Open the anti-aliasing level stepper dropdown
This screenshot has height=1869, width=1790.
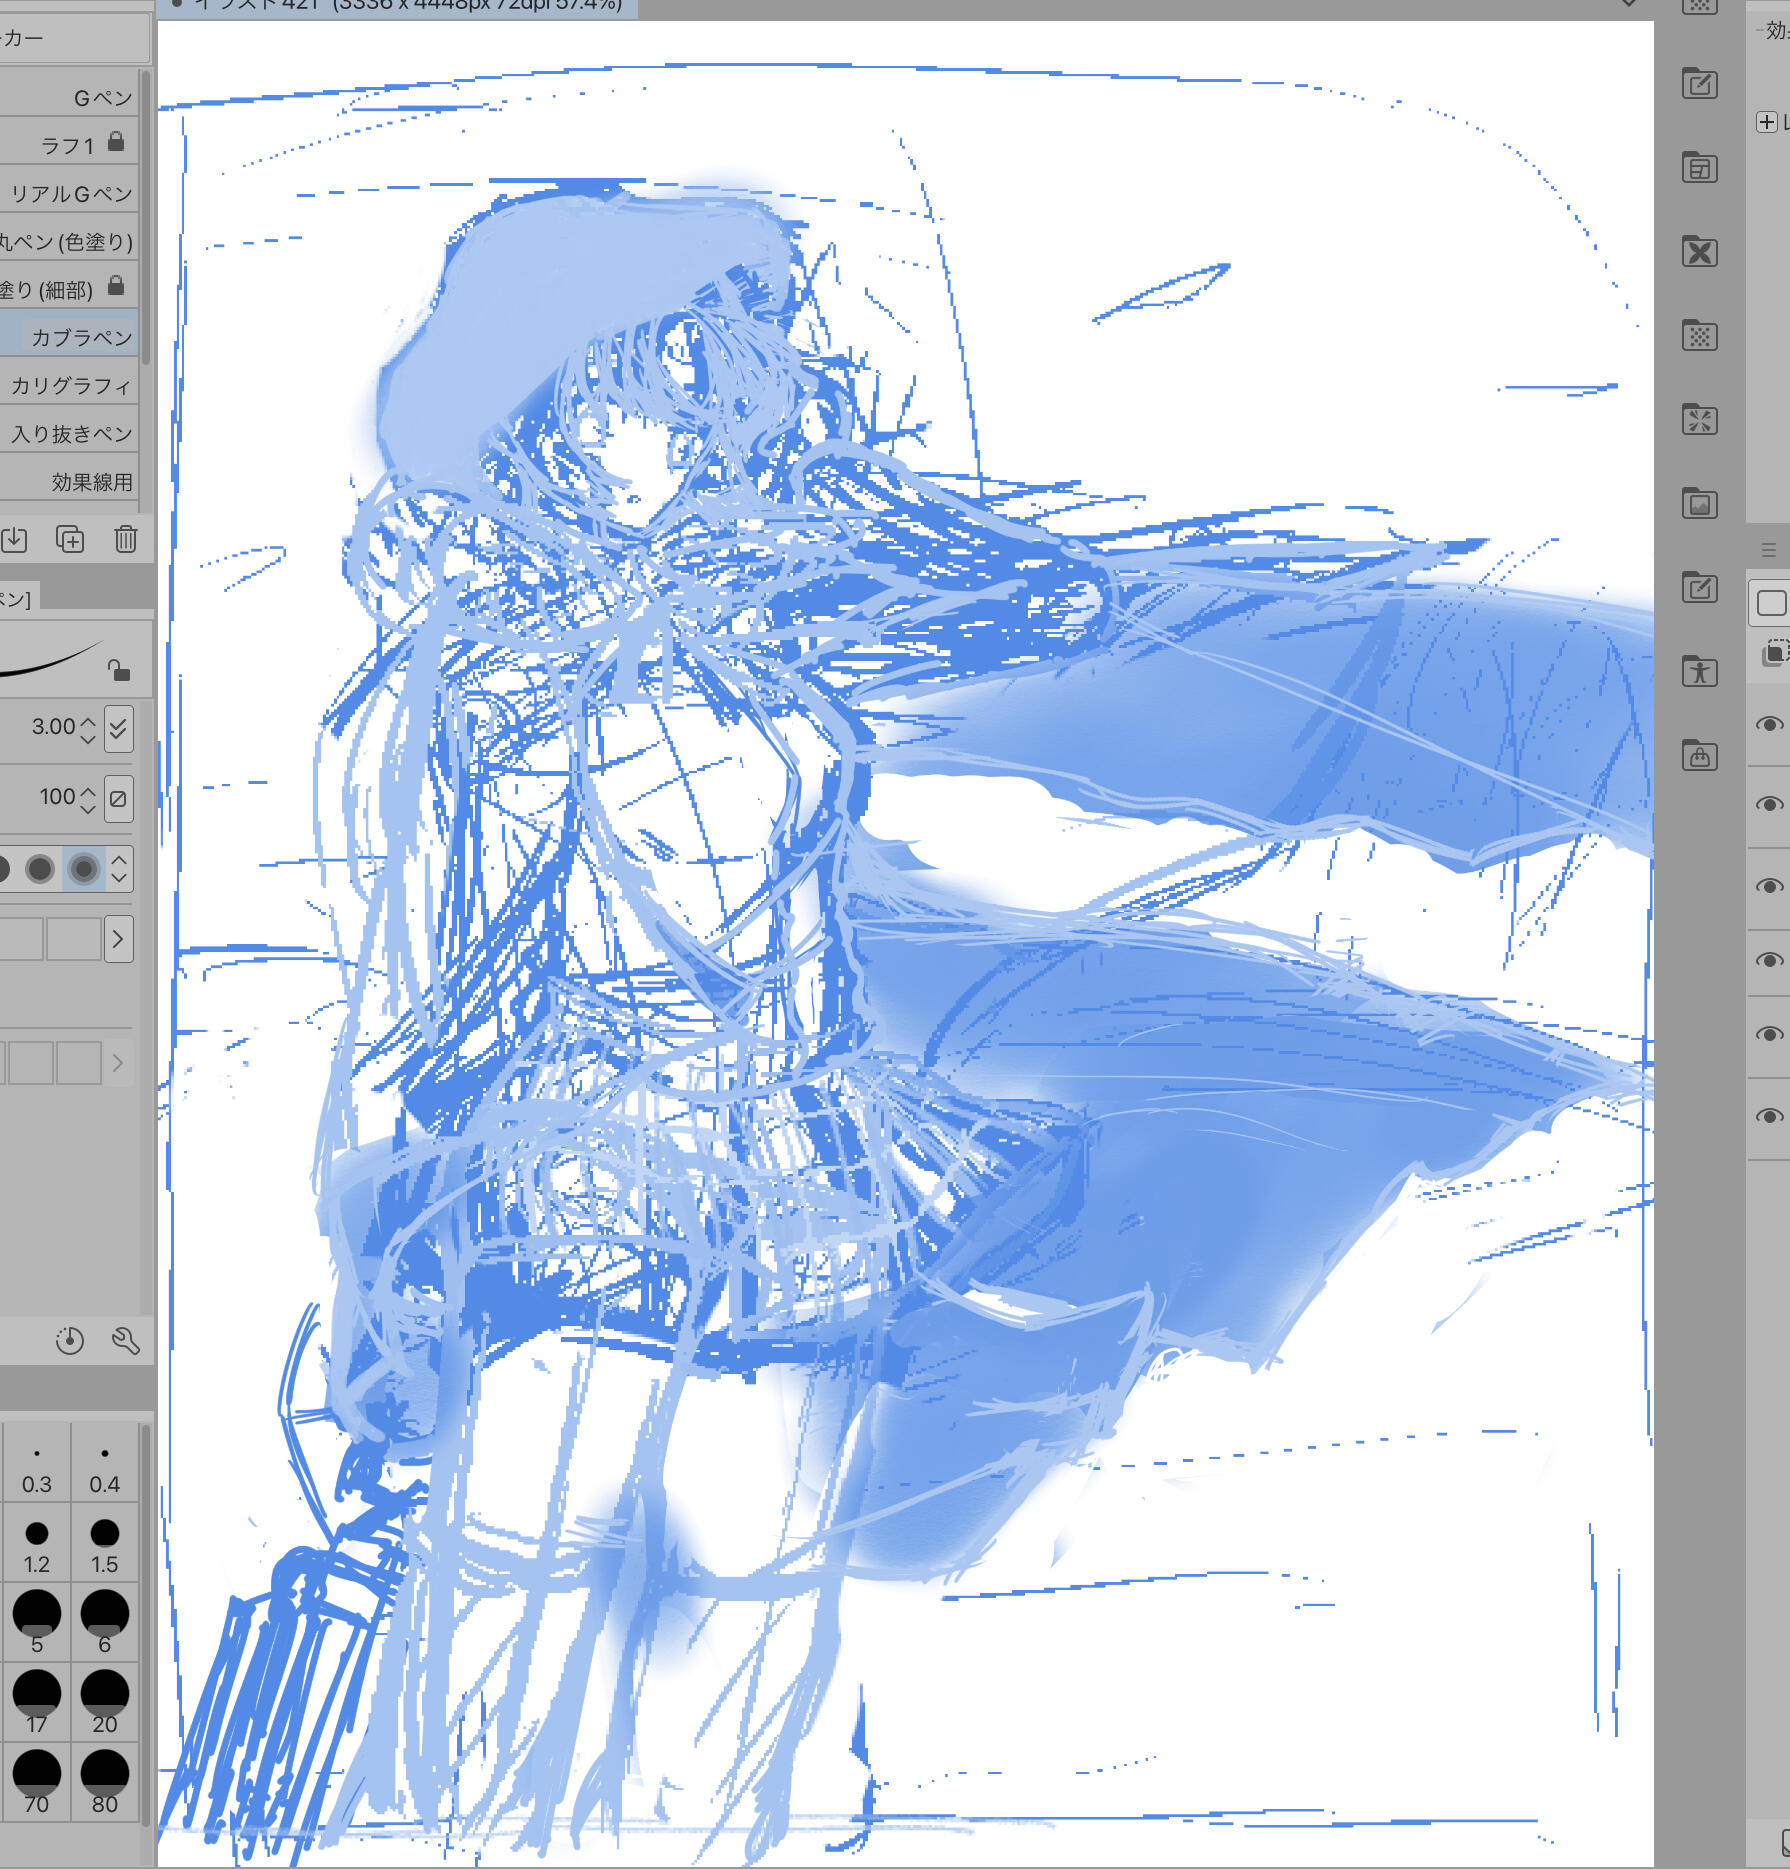click(x=119, y=868)
